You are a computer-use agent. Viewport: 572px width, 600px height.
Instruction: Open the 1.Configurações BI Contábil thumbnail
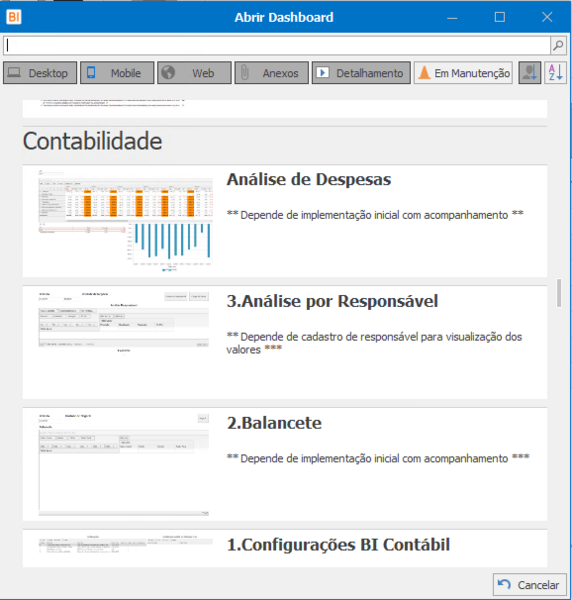coord(125,545)
